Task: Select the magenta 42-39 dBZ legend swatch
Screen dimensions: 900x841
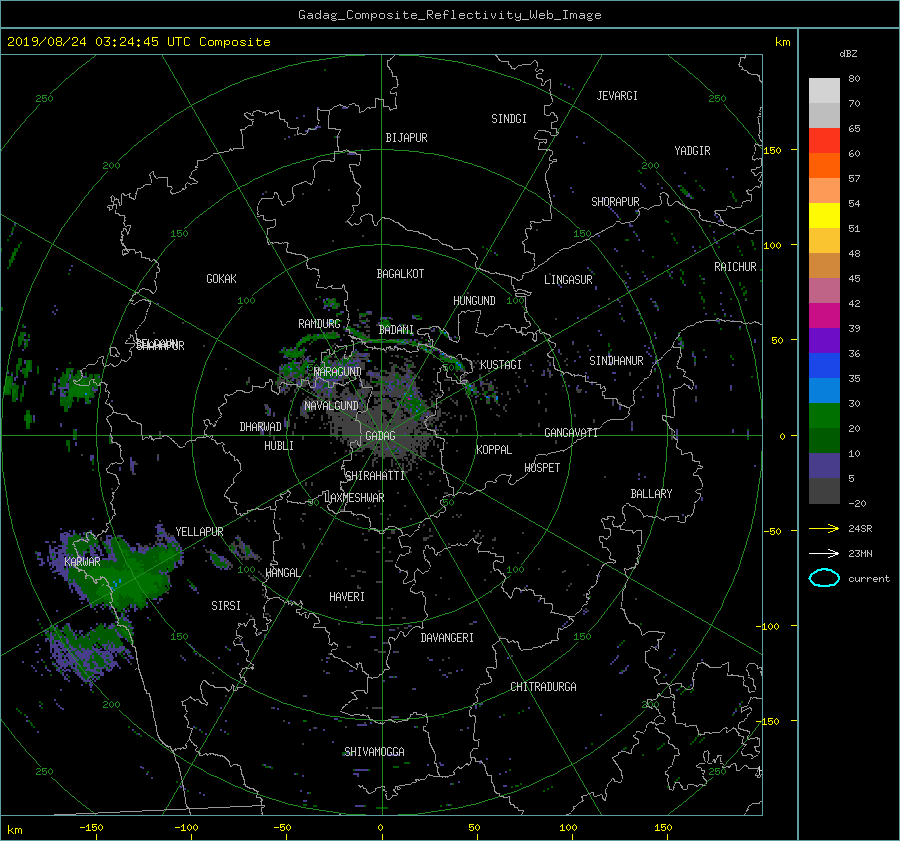Action: point(824,315)
